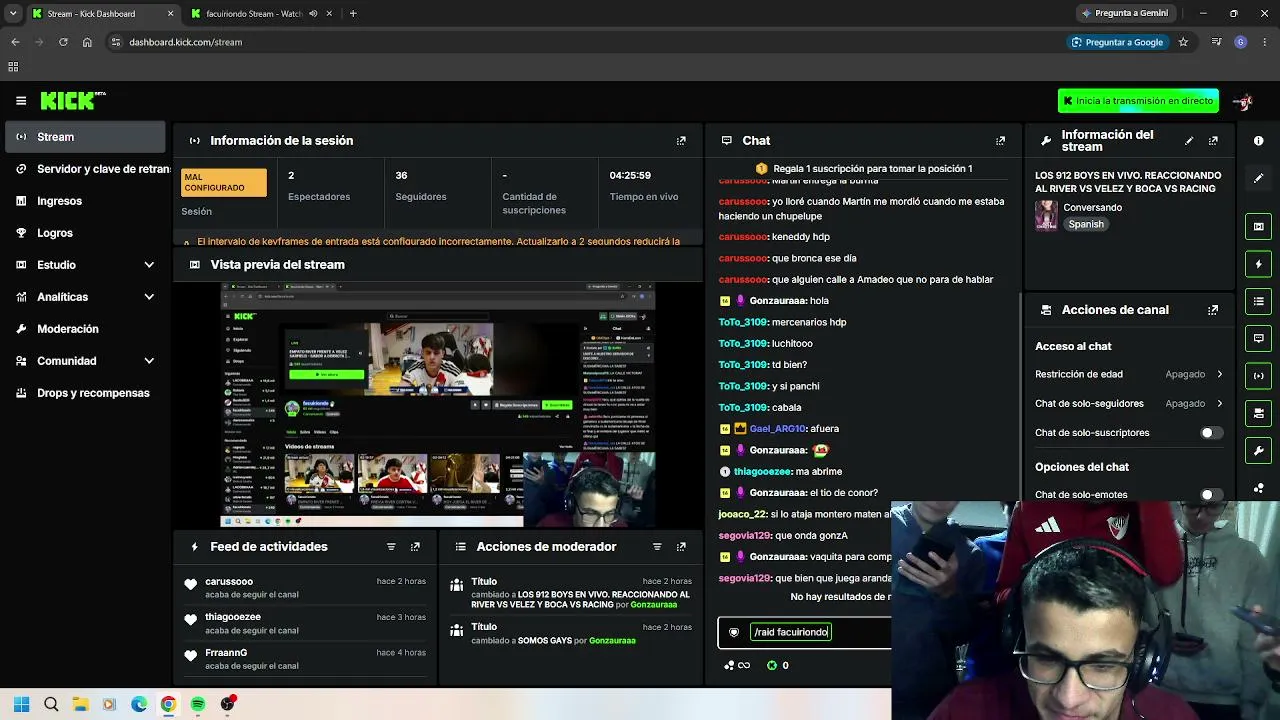Image resolution: width=1280 pixels, height=720 pixels.
Task: Click the channel points icon below chat input
Action: 728,665
